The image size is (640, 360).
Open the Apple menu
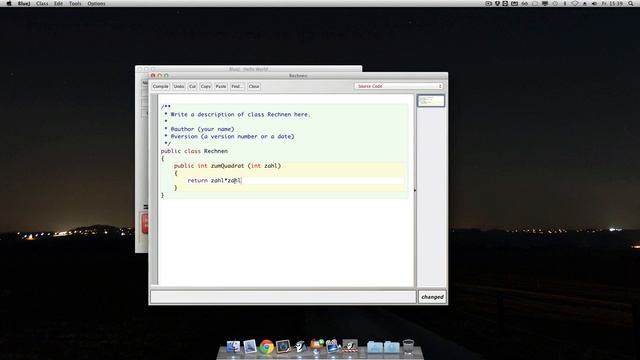click(9, 3)
